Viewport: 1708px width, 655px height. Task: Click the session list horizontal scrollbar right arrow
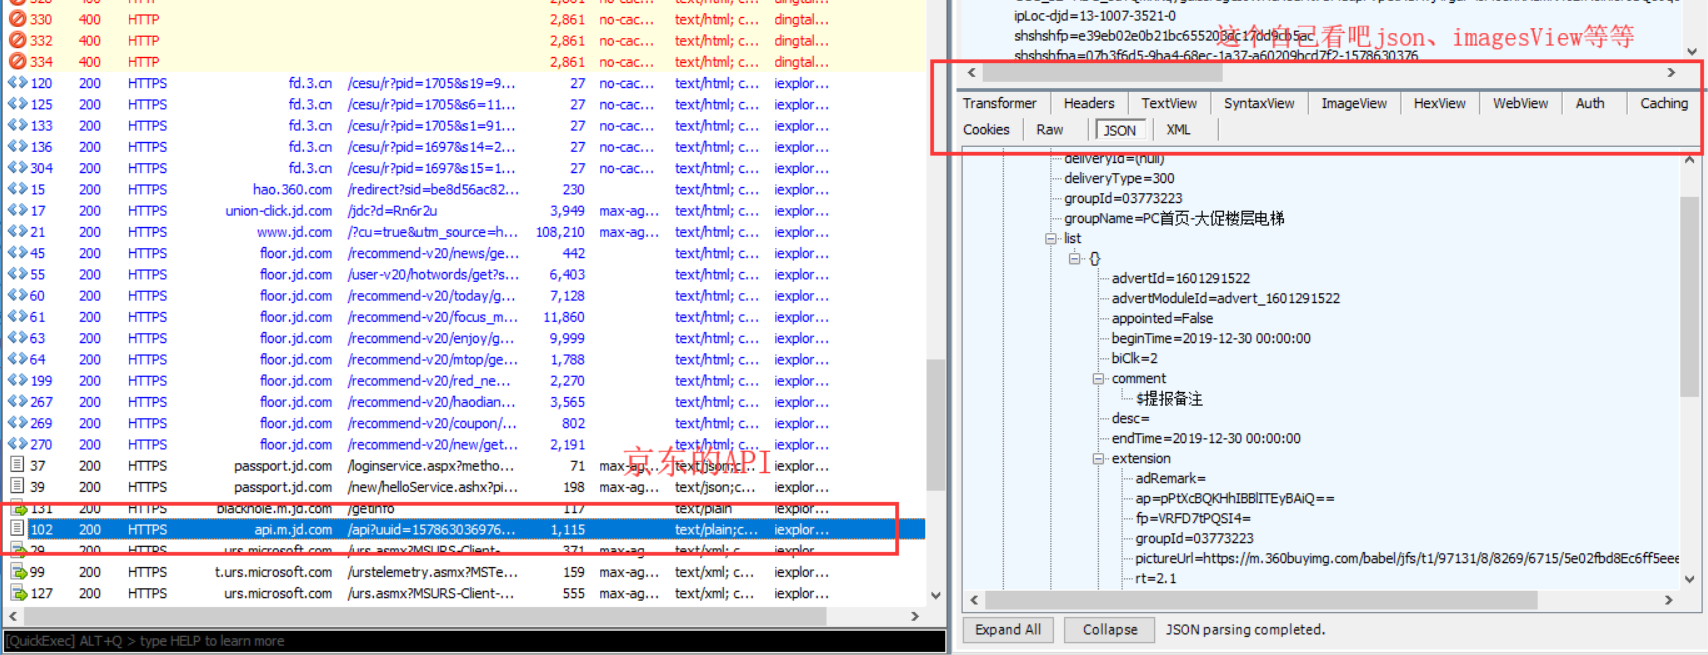(x=914, y=616)
